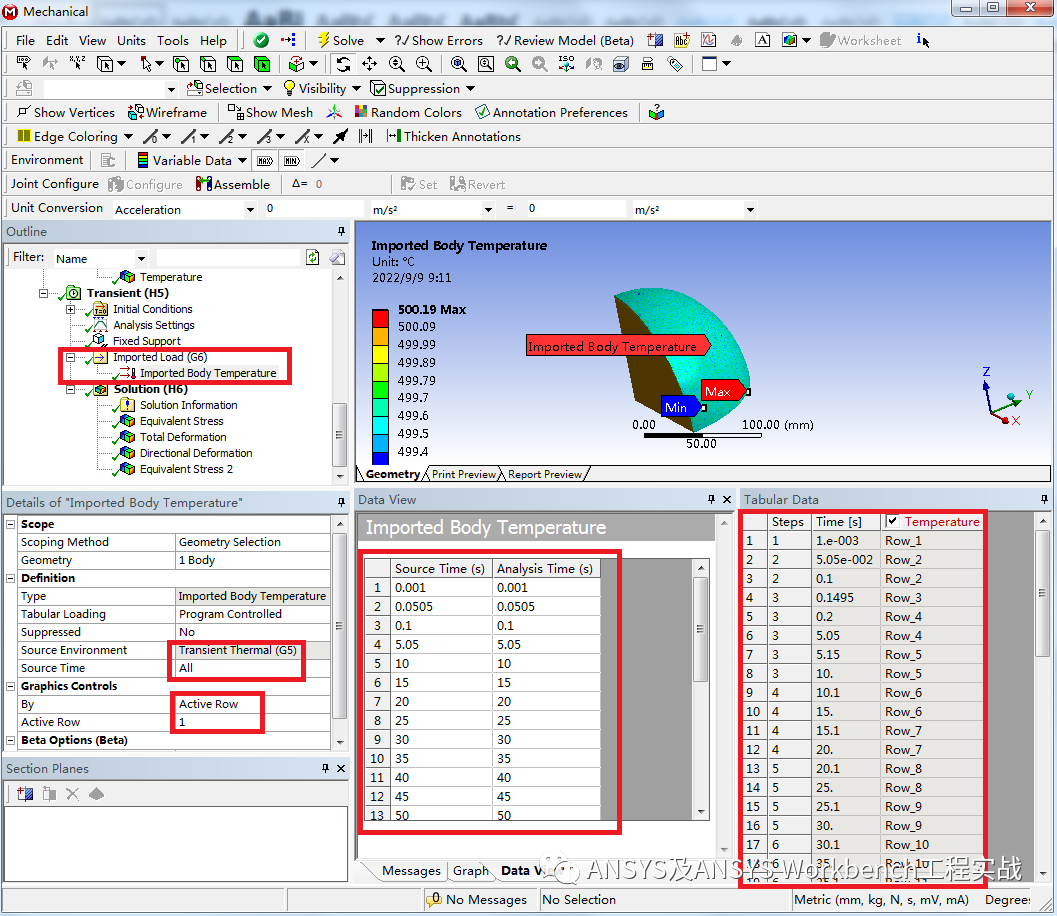Click the Assemble joint button
1057x916 pixels.
tap(233, 184)
